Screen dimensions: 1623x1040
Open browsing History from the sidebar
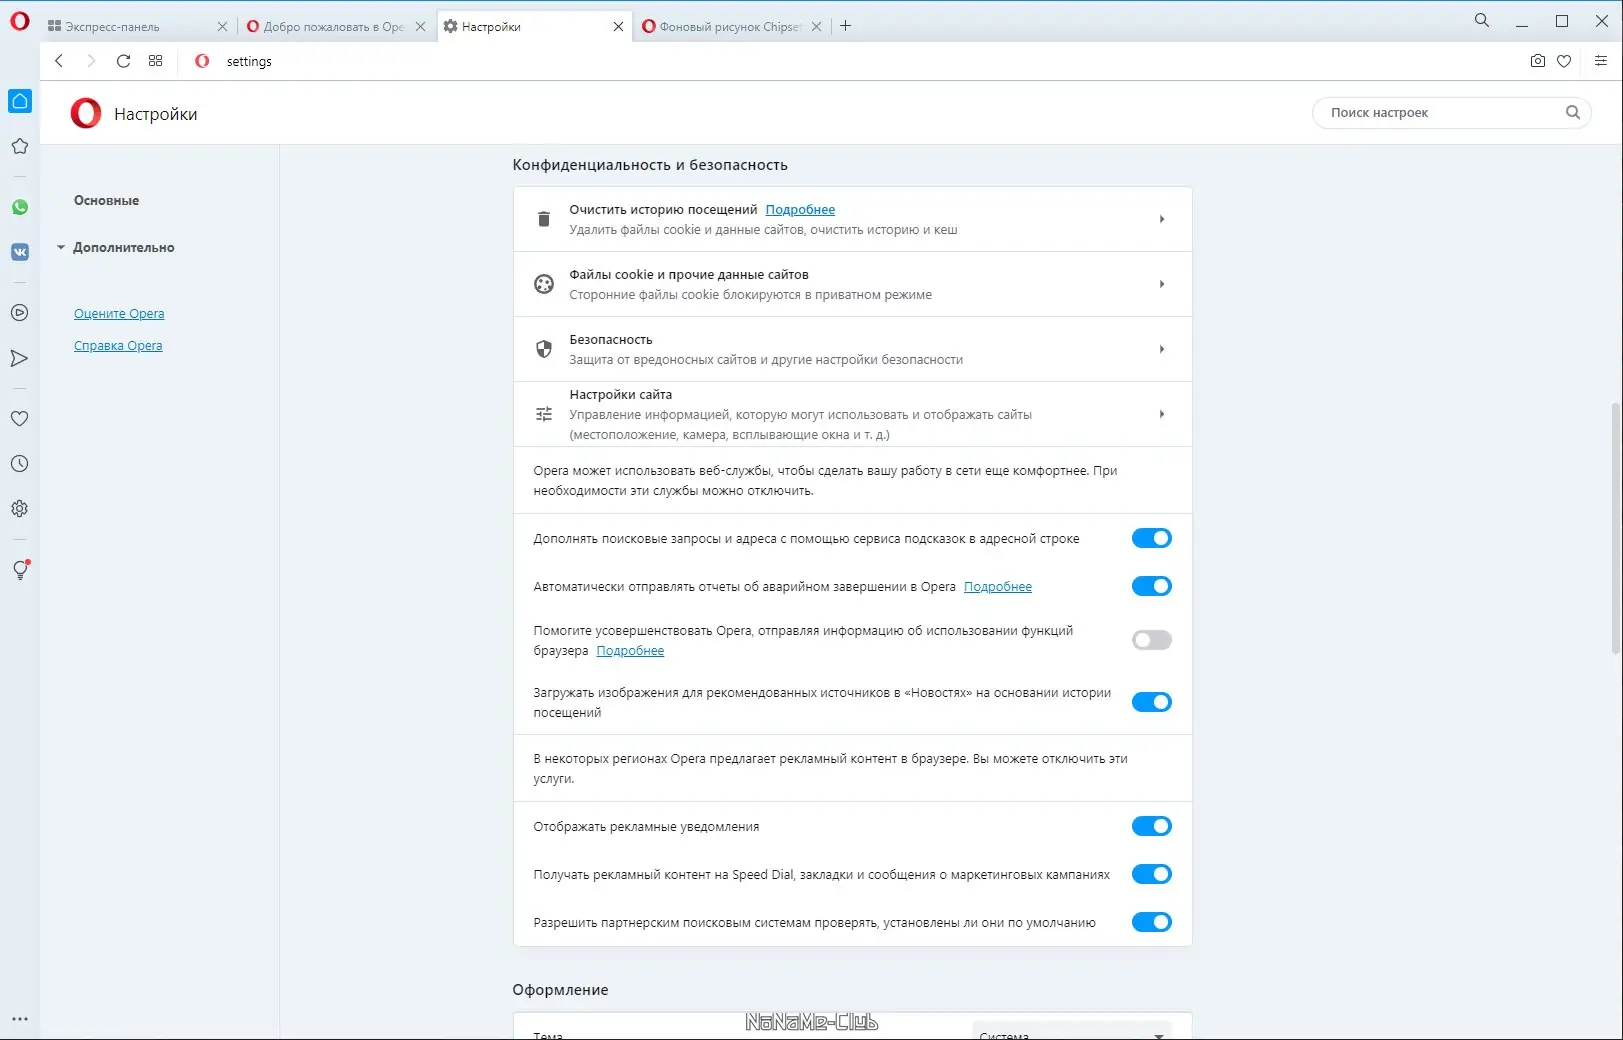[20, 463]
